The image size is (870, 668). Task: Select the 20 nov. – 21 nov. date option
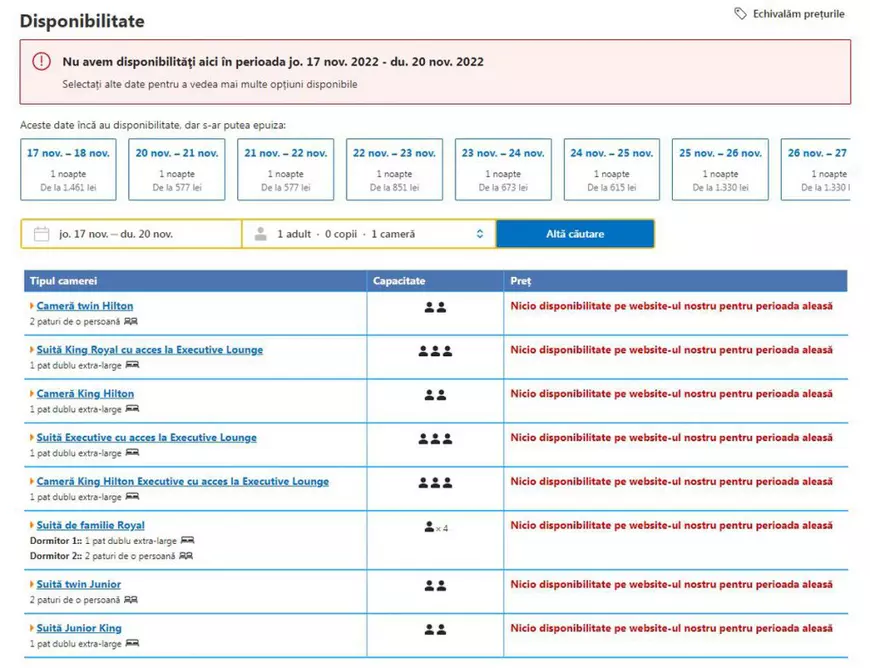coord(177,169)
